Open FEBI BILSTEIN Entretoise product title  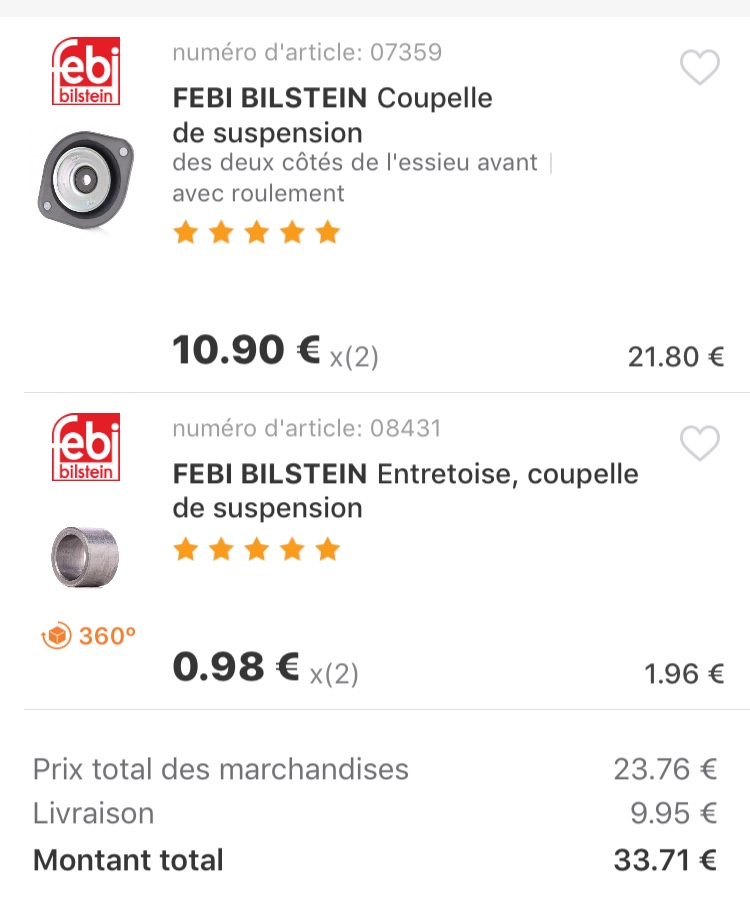[x=405, y=490]
